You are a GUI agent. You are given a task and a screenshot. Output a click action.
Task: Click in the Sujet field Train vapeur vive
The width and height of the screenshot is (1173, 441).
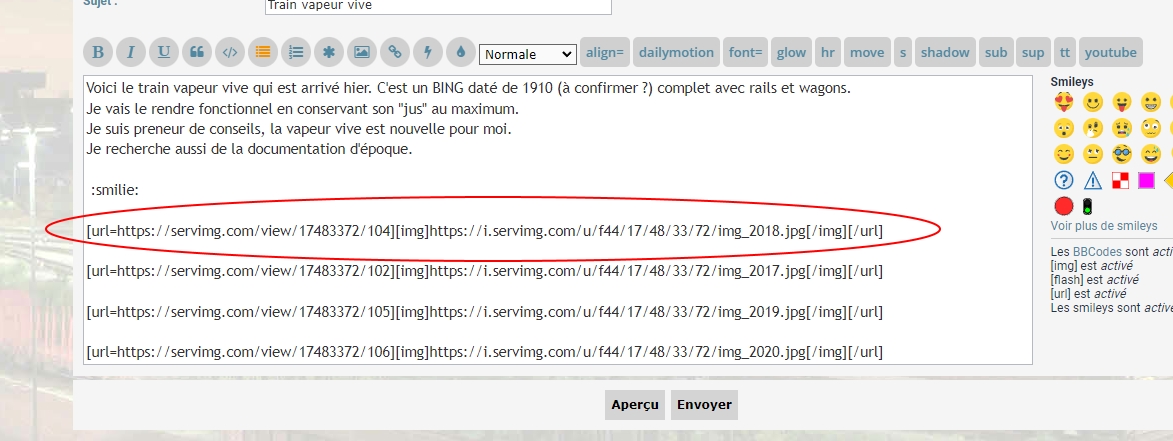437,6
